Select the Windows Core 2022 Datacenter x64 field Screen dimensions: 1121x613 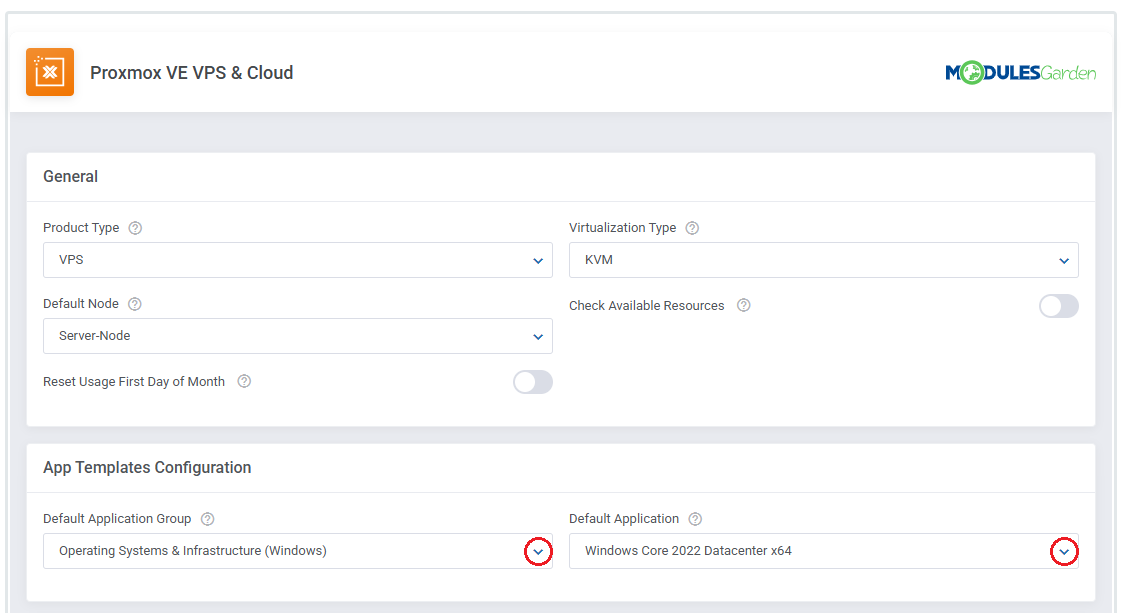(x=800, y=551)
